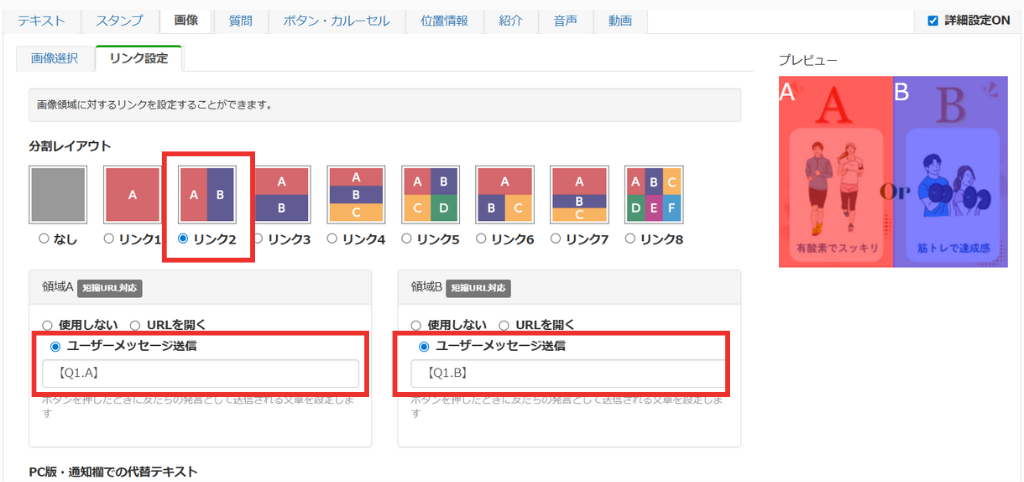Image resolution: width=1024 pixels, height=482 pixels.
Task: Open the 画像選択 sub-tab
Action: point(54,58)
